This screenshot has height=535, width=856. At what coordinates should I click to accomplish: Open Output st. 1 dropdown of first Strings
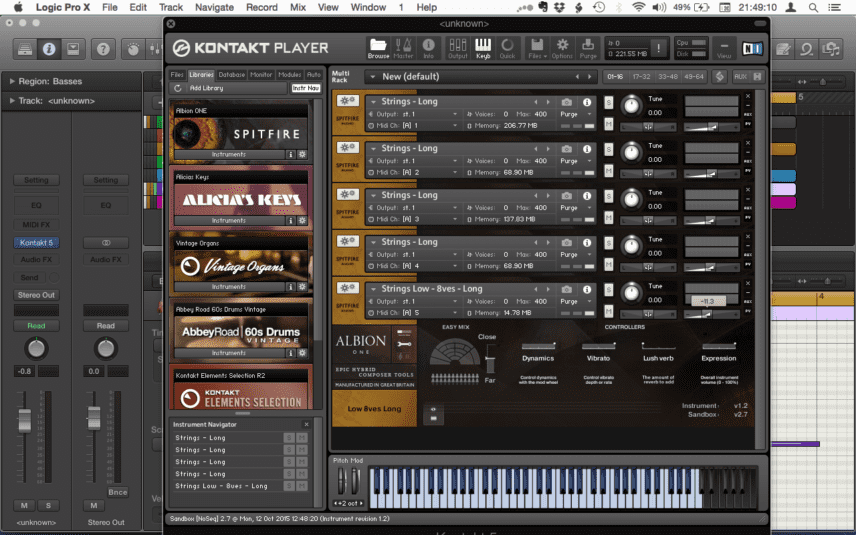(x=414, y=114)
